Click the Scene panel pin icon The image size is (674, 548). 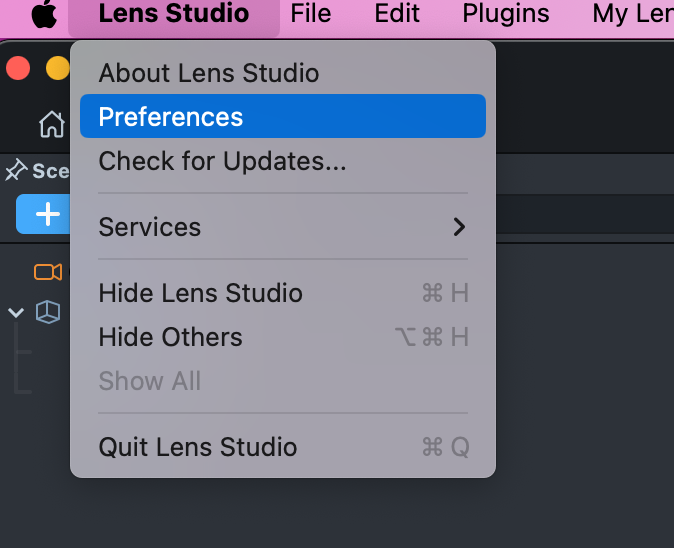coord(15,171)
